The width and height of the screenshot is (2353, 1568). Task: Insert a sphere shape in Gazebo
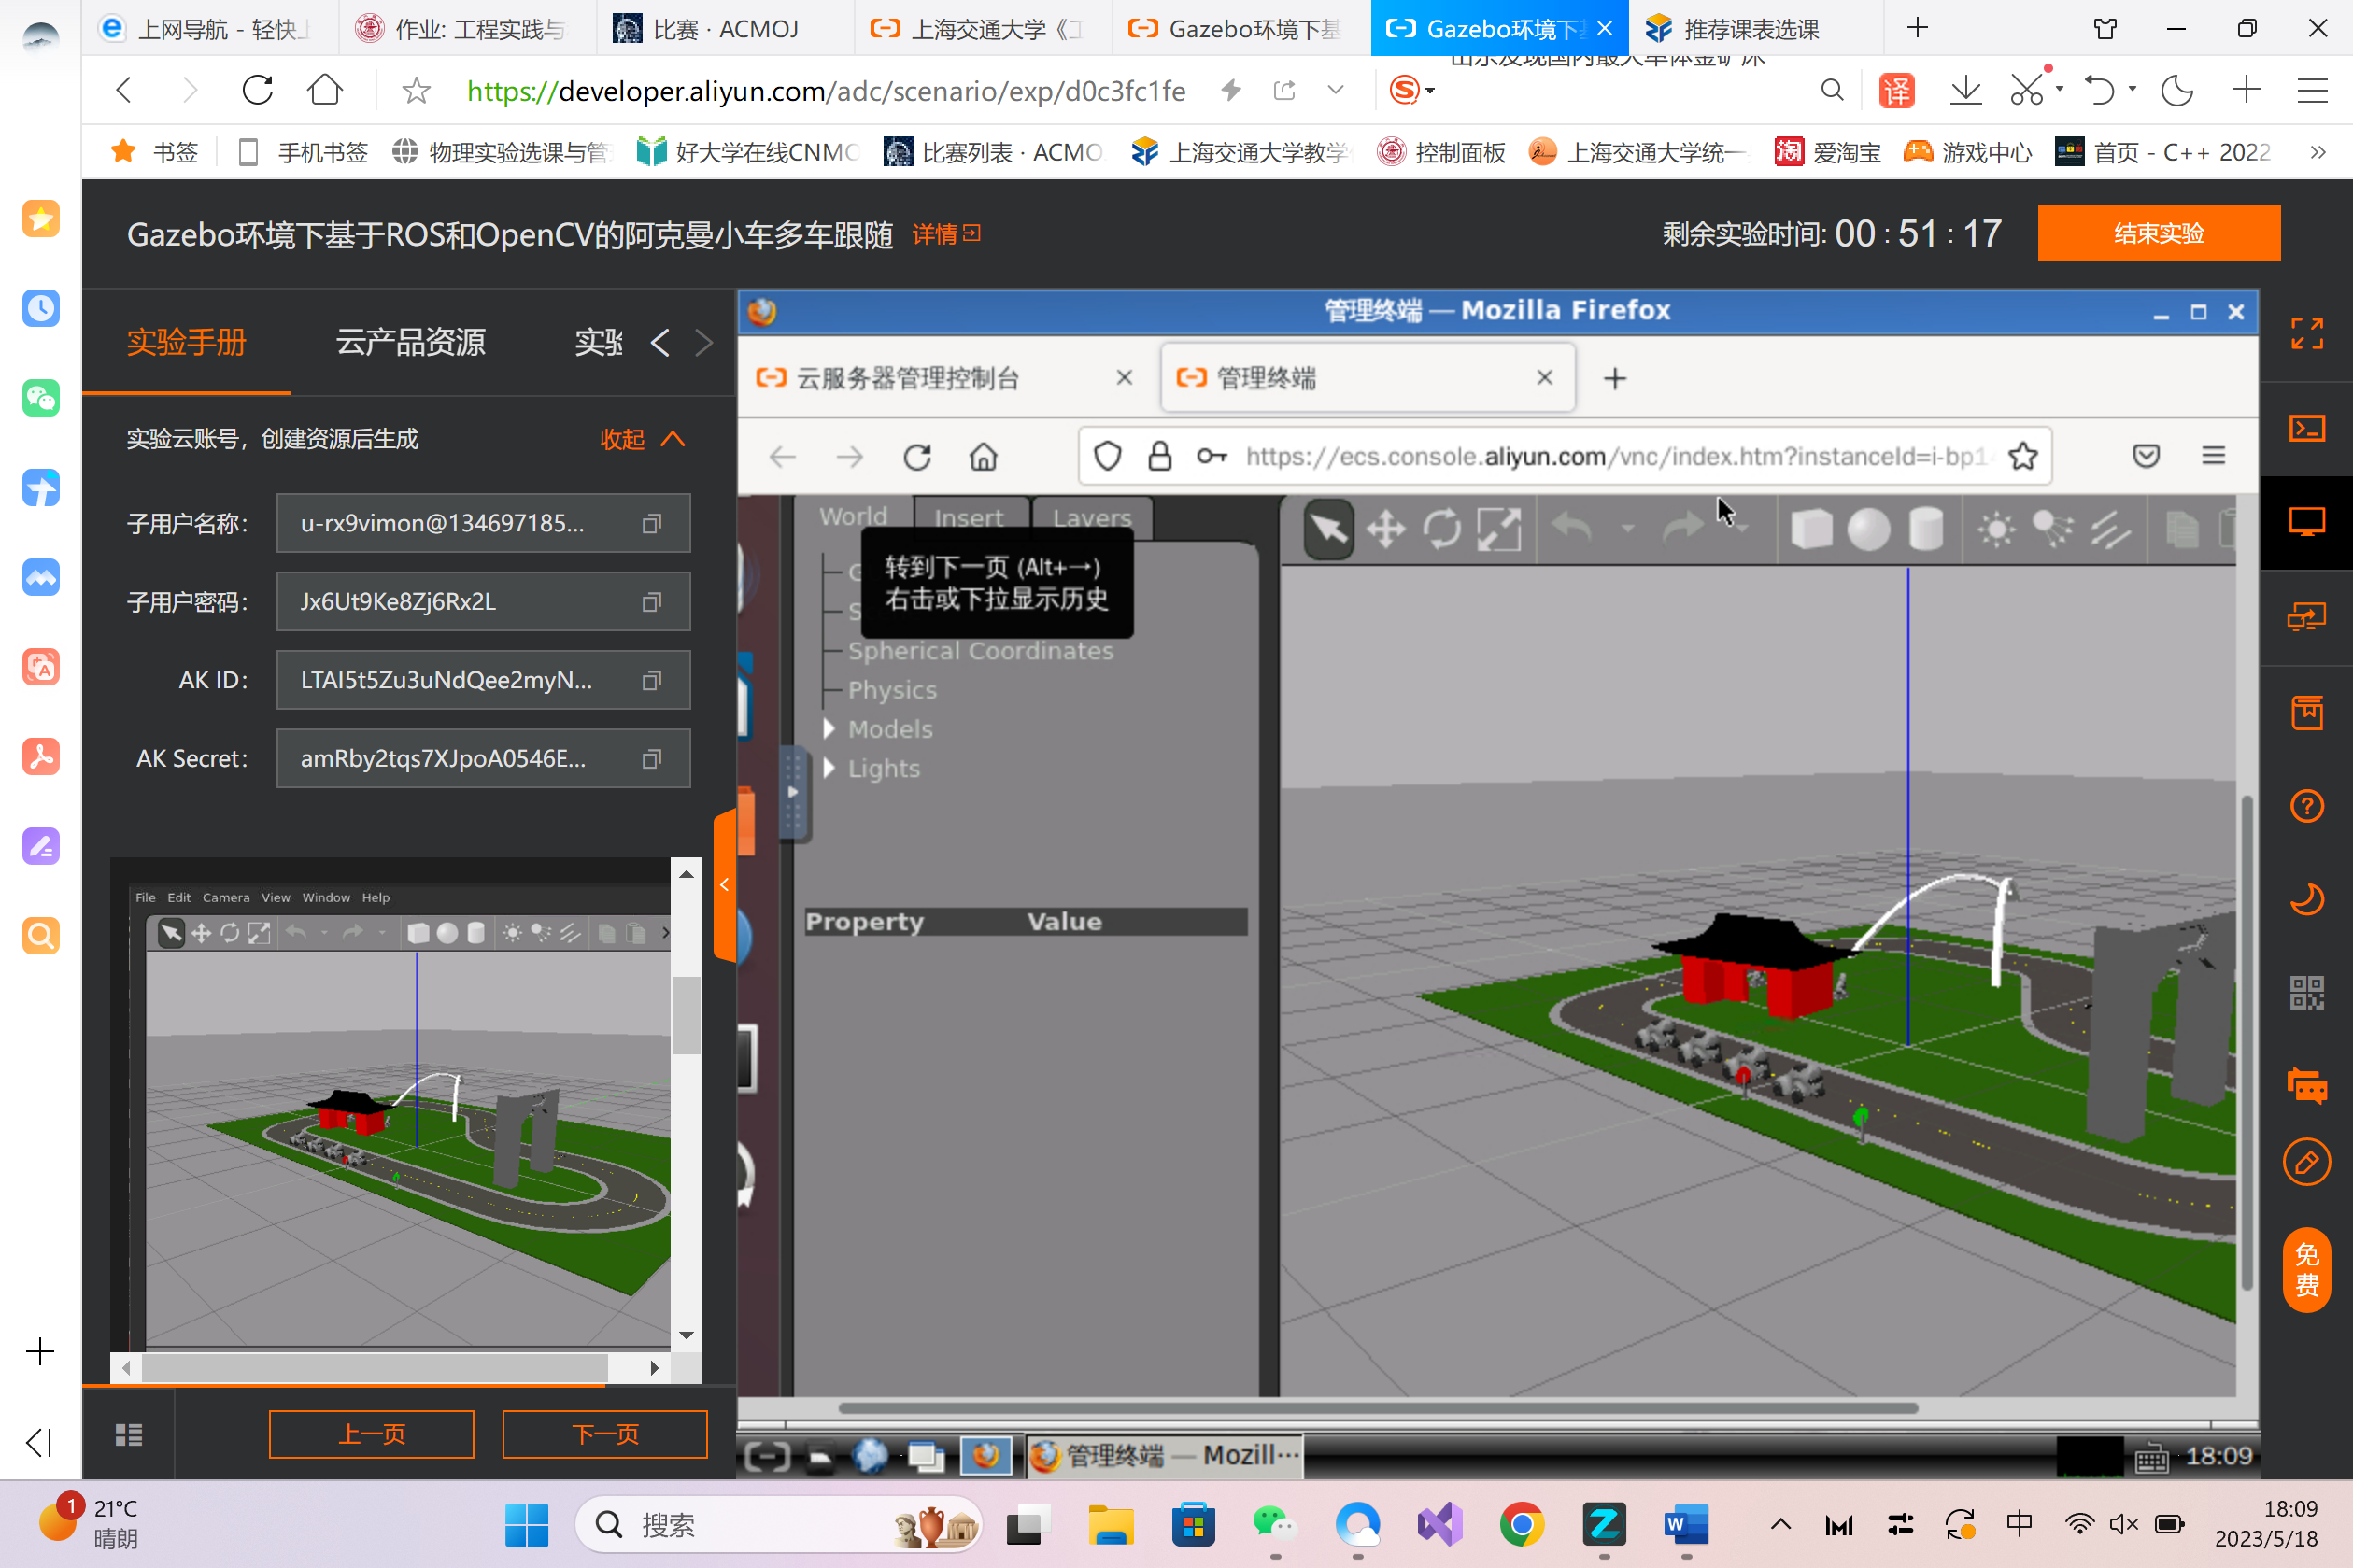(x=1868, y=529)
